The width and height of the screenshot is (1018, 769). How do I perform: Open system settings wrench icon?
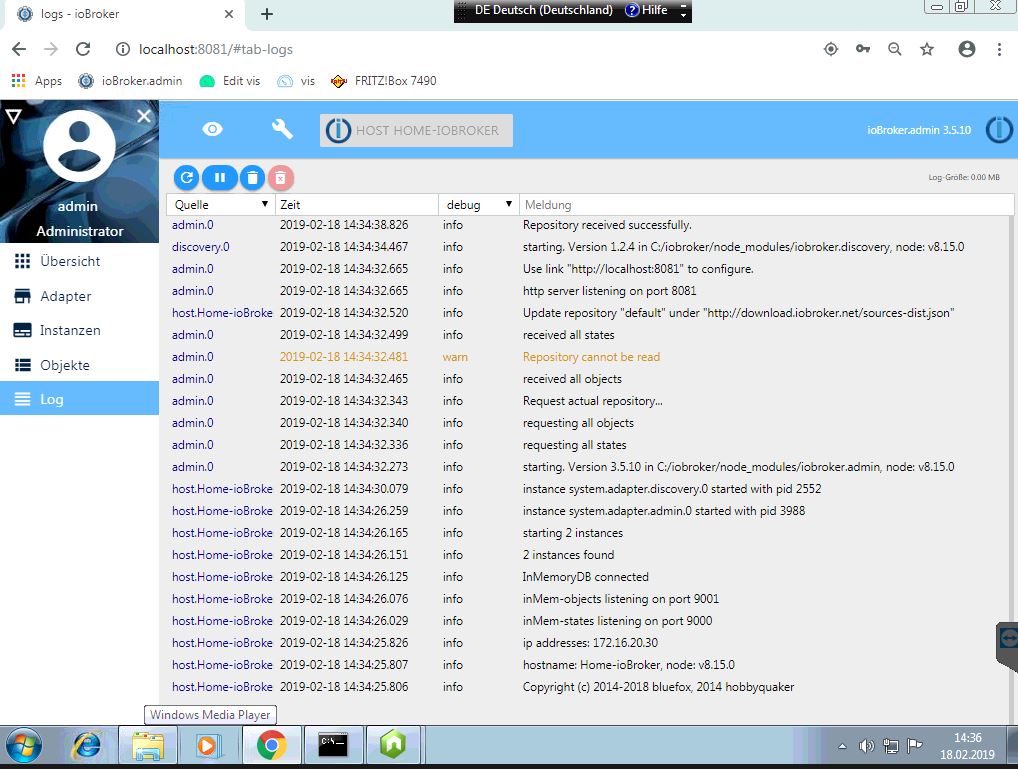[x=282, y=129]
